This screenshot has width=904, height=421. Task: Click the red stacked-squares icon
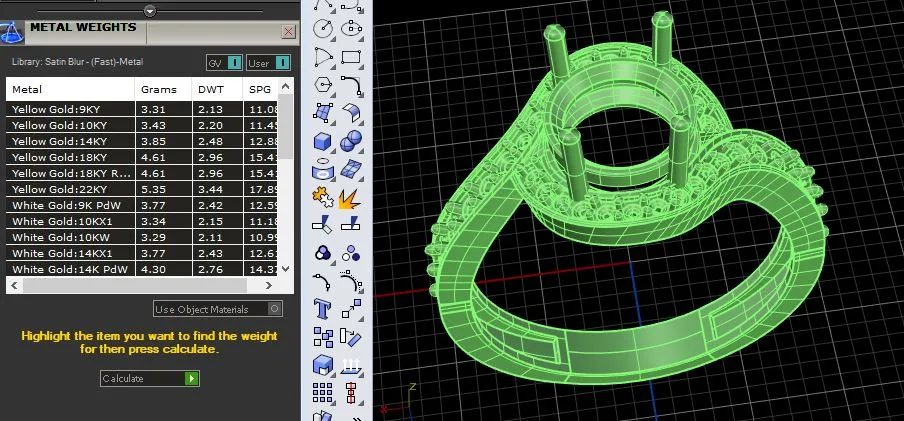(352, 393)
